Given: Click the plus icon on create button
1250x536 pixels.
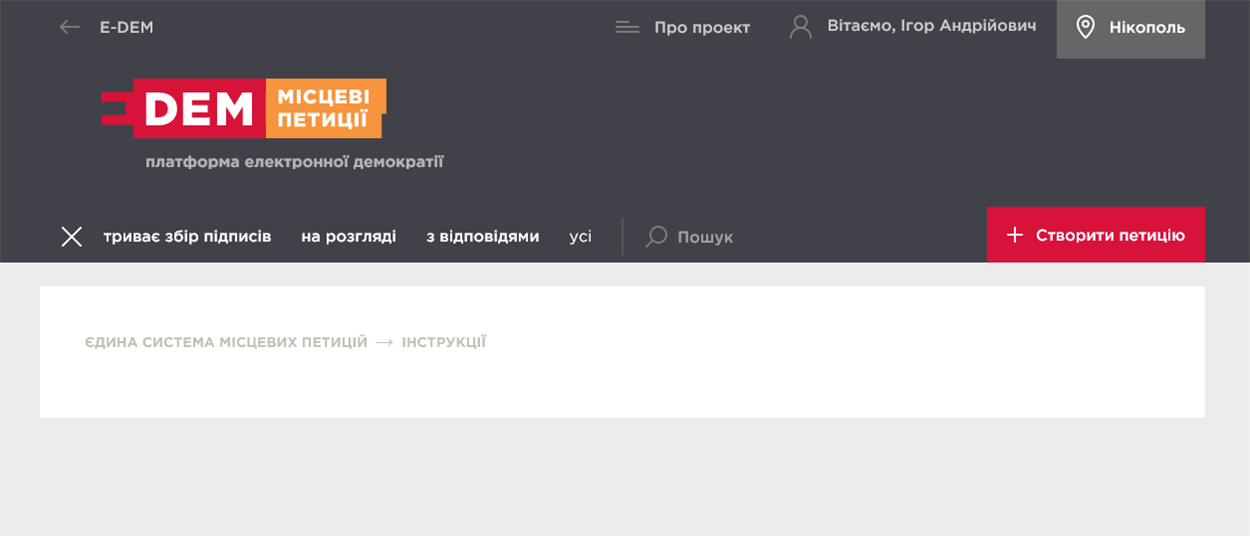Looking at the screenshot, I should (1015, 235).
